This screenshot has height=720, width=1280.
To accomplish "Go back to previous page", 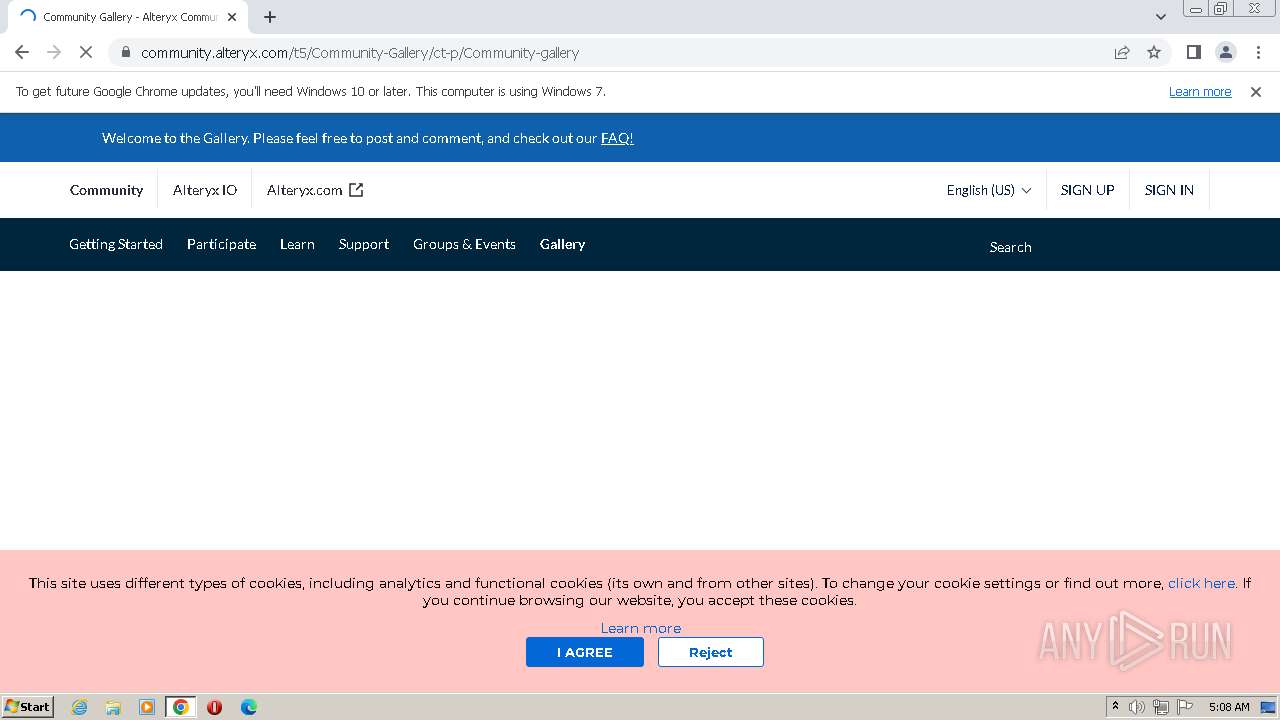I will point(22,52).
